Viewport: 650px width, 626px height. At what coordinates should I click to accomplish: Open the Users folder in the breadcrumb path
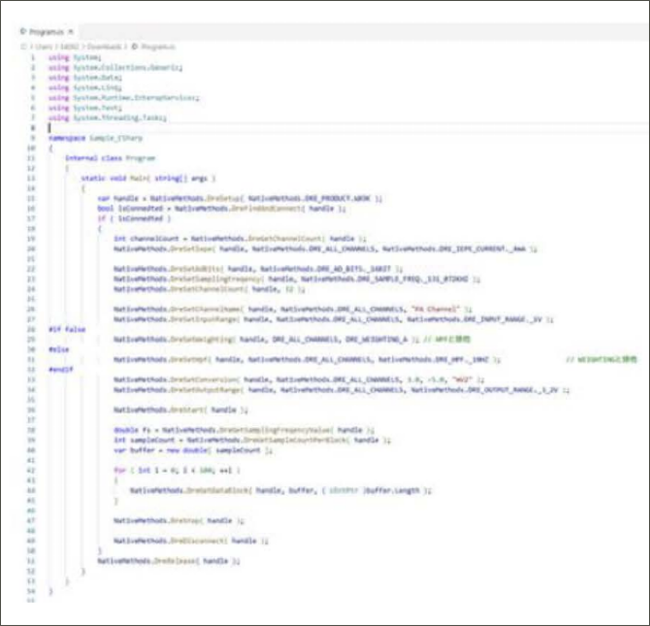tap(41, 46)
